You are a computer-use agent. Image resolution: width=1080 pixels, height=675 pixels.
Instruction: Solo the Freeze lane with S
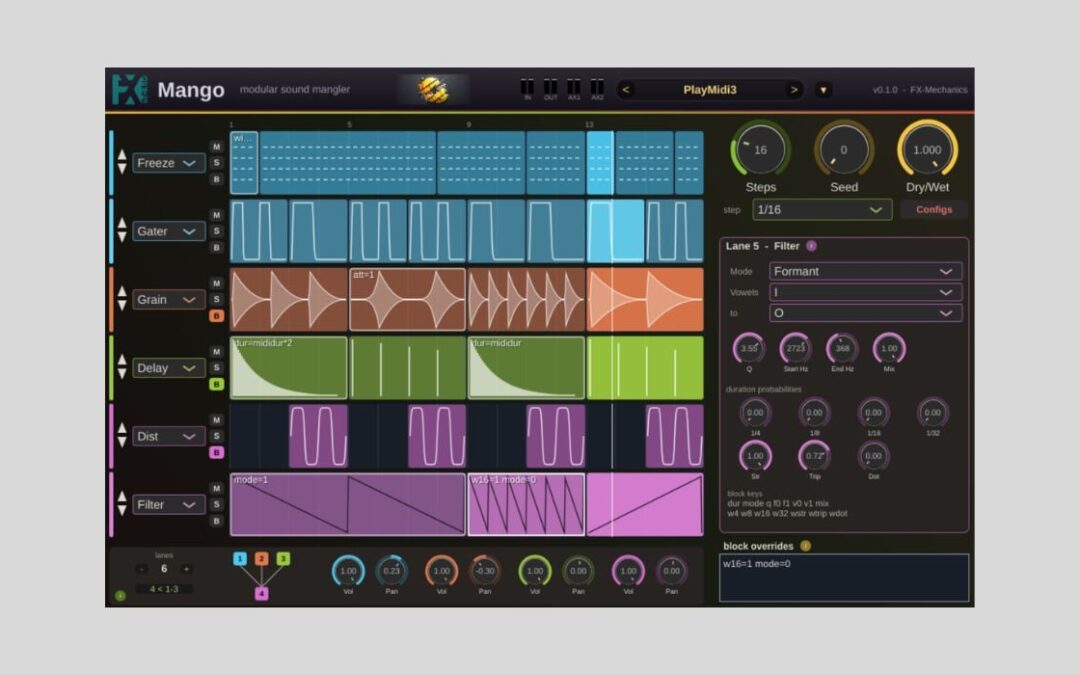pos(216,163)
